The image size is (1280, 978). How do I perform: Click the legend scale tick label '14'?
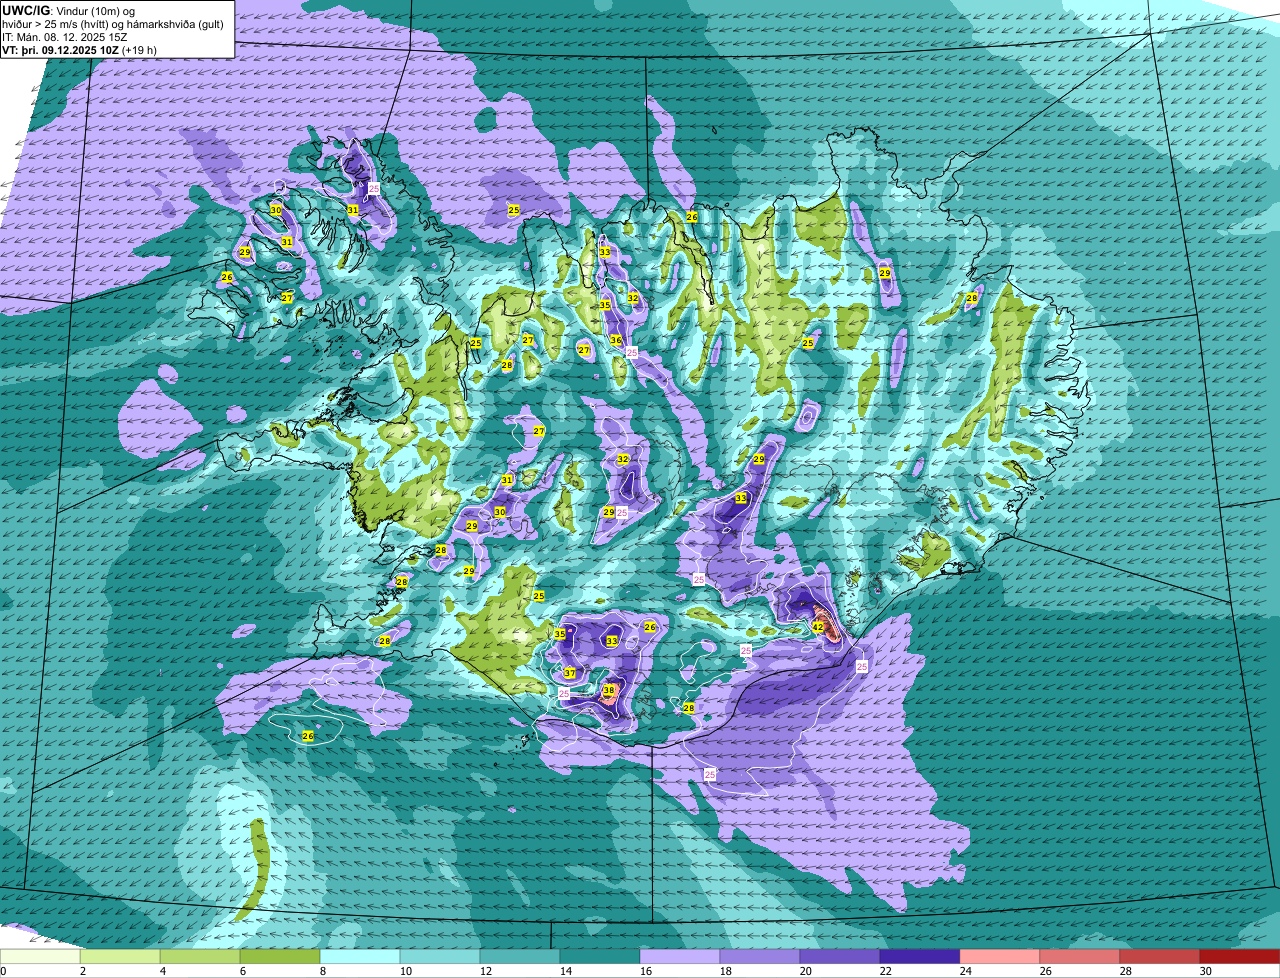tap(565, 971)
